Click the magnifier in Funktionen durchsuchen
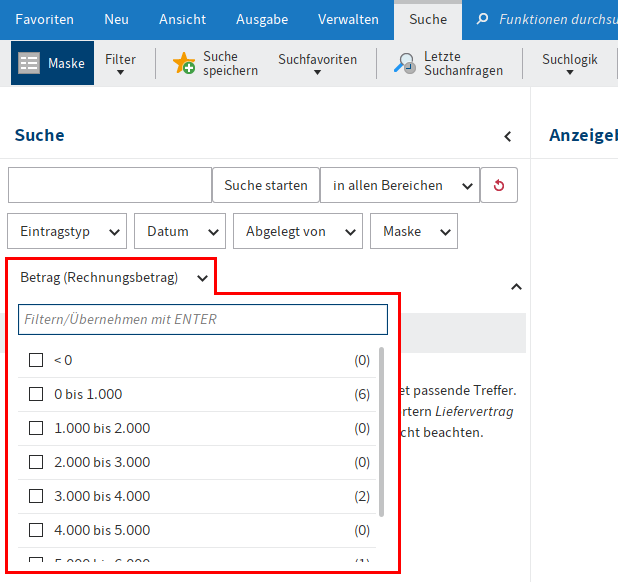This screenshot has height=582, width=618. click(483, 19)
